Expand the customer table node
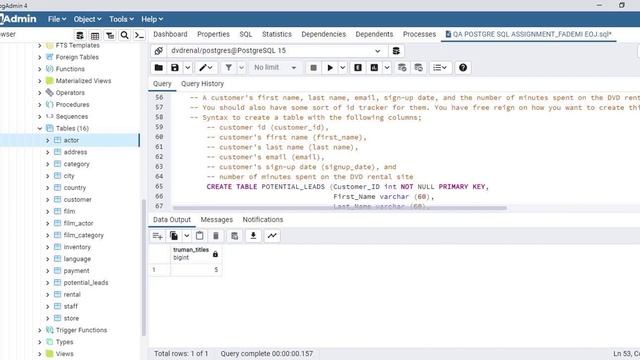Viewport: 640px width, 360px height. 47,200
